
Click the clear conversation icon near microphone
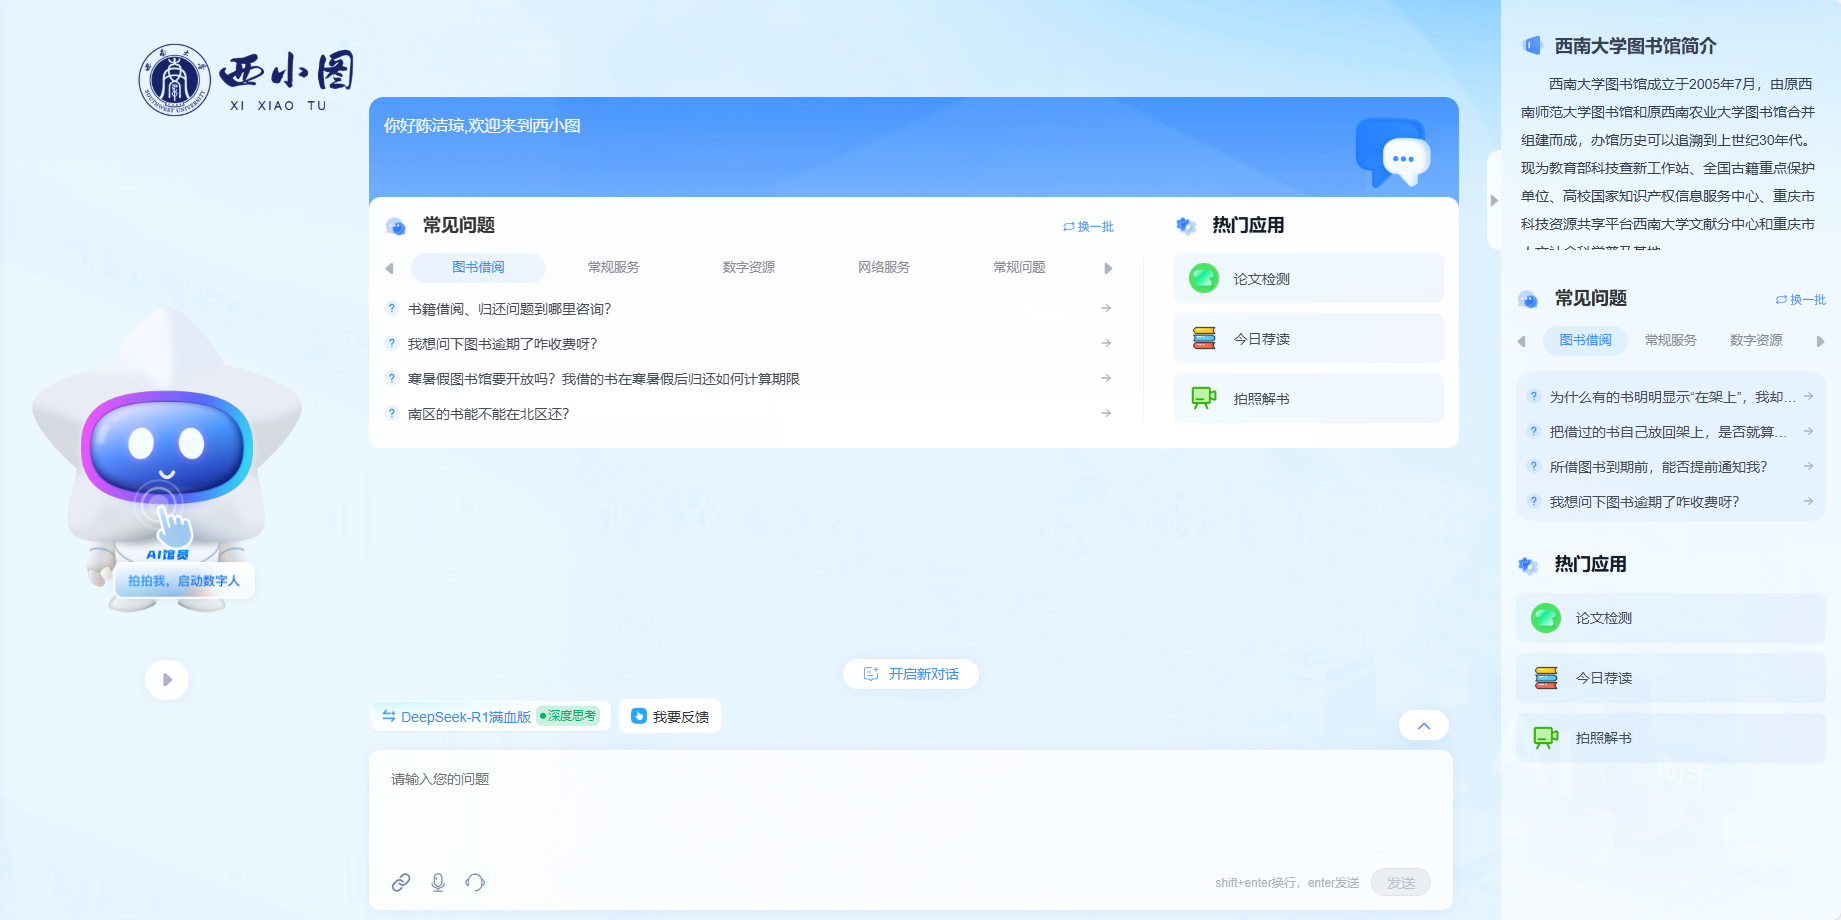pyautogui.click(x=475, y=882)
